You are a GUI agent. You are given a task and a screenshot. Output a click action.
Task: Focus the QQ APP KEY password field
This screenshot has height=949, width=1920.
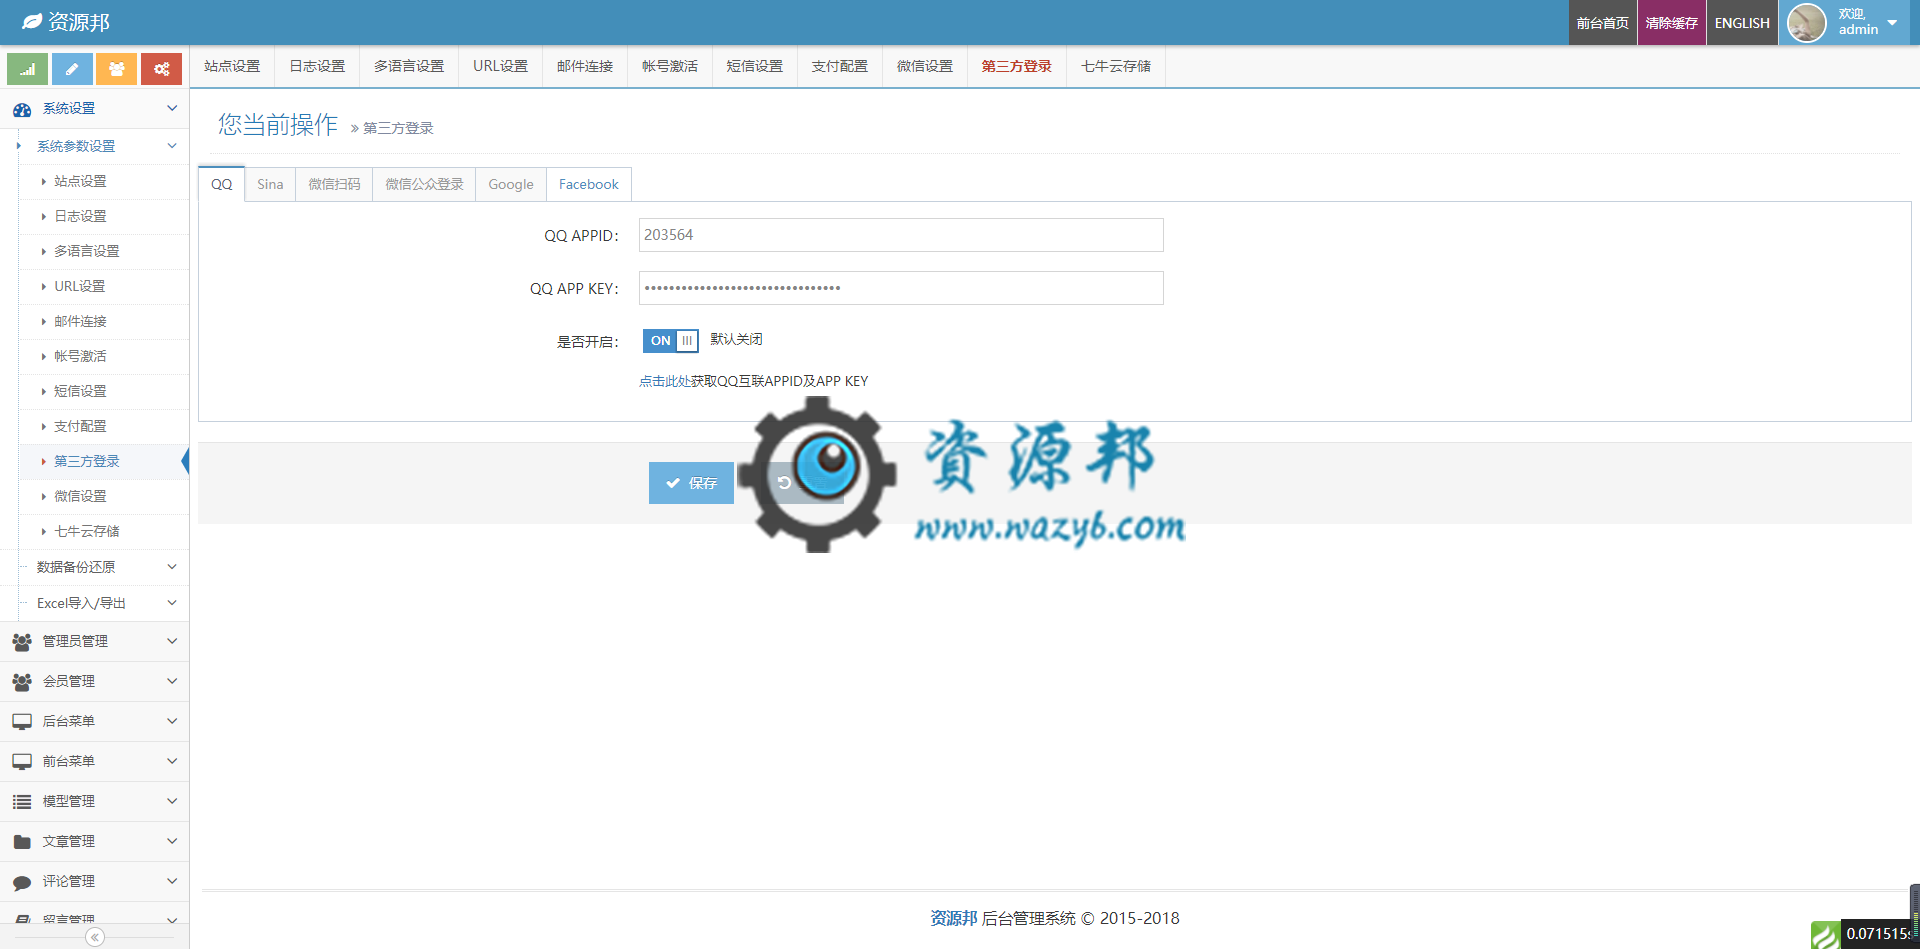pos(901,288)
